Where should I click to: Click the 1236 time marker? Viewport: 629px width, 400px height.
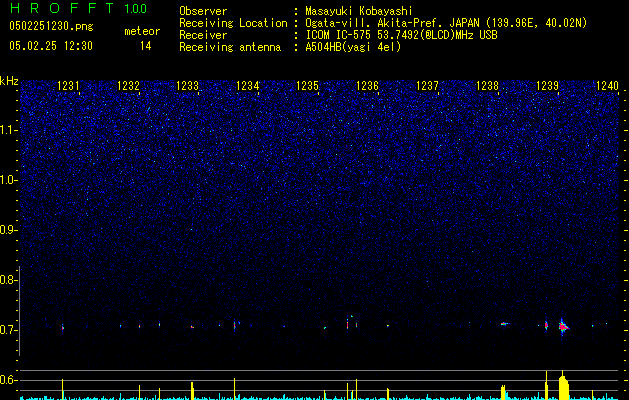pos(367,86)
